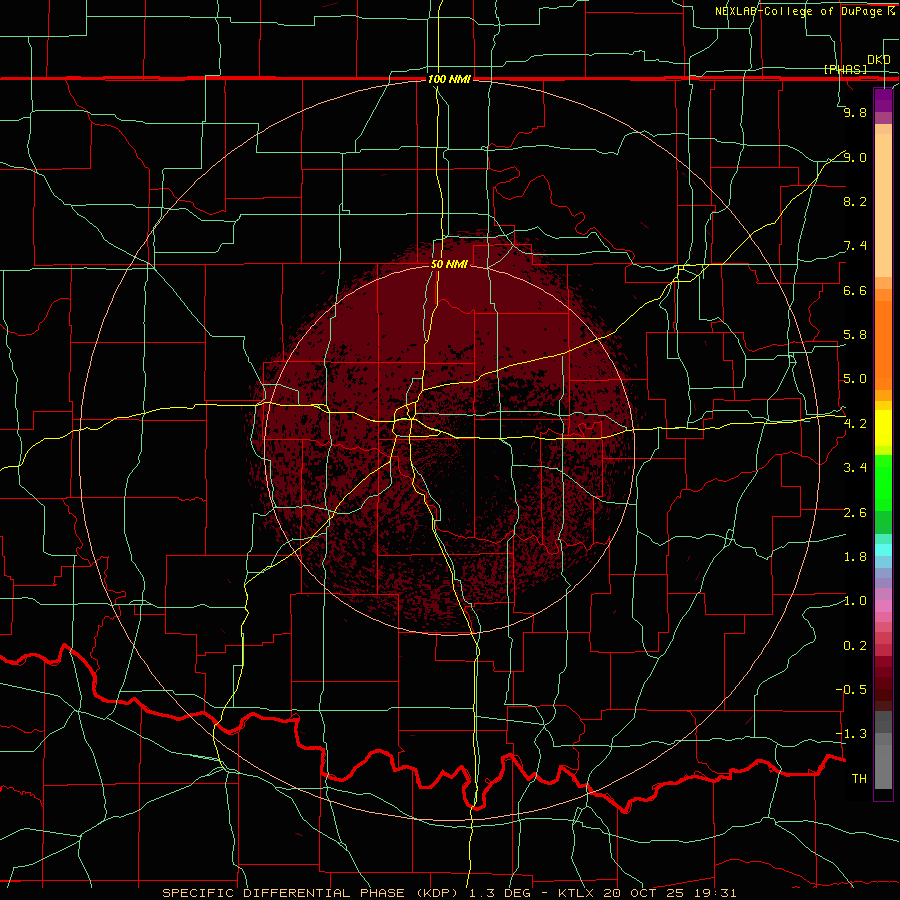Screen dimensions: 900x900
Task: Click the 1.0 scale value
Action: pyautogui.click(x=855, y=601)
